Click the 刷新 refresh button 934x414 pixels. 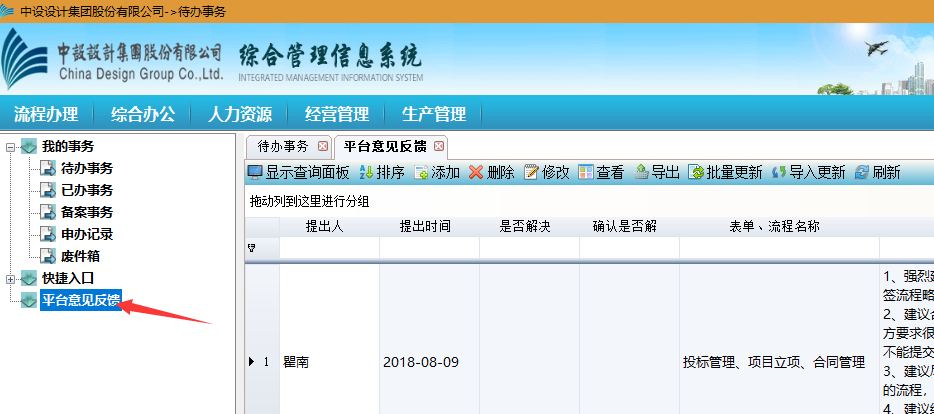[877, 173]
